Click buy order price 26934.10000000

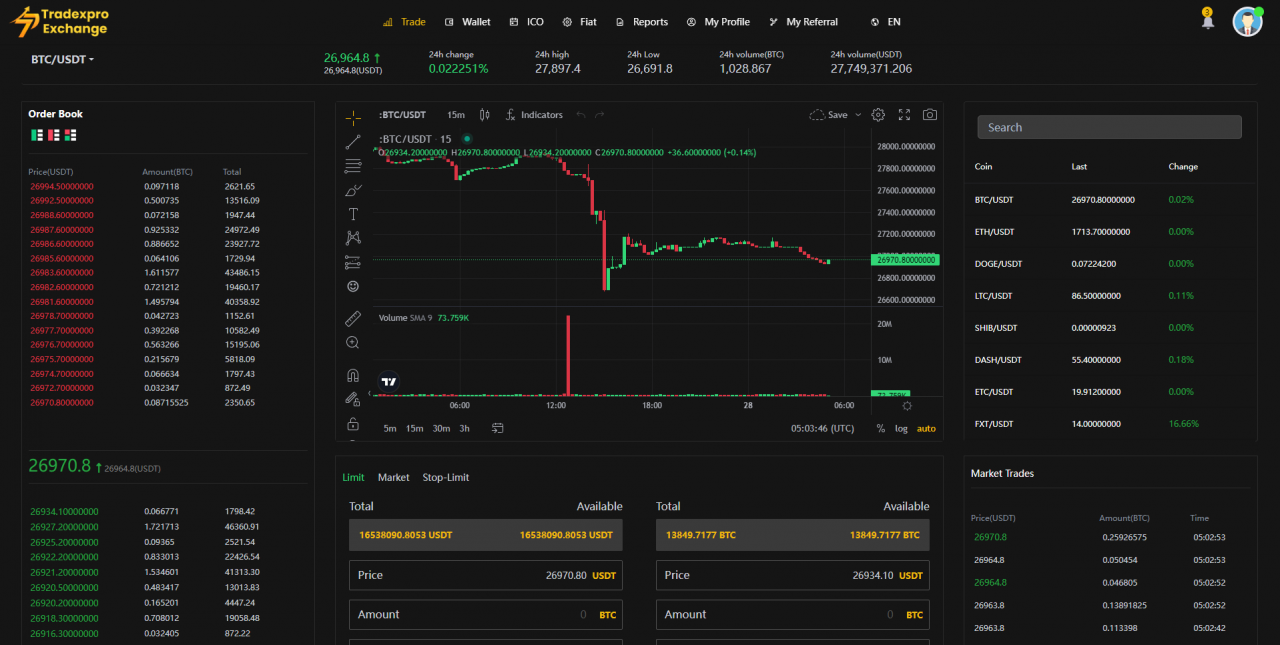click(65, 511)
